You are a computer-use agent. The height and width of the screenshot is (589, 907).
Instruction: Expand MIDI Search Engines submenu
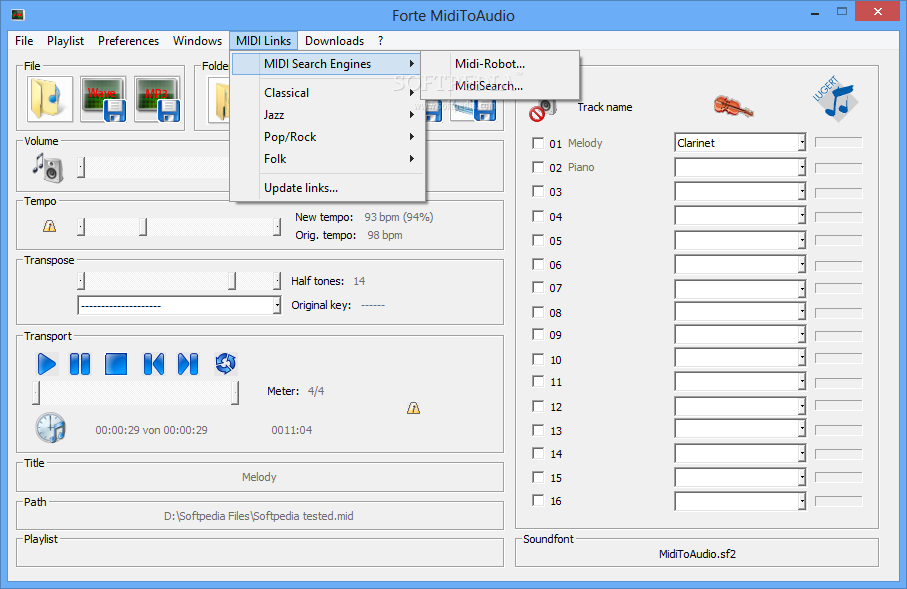(x=326, y=64)
